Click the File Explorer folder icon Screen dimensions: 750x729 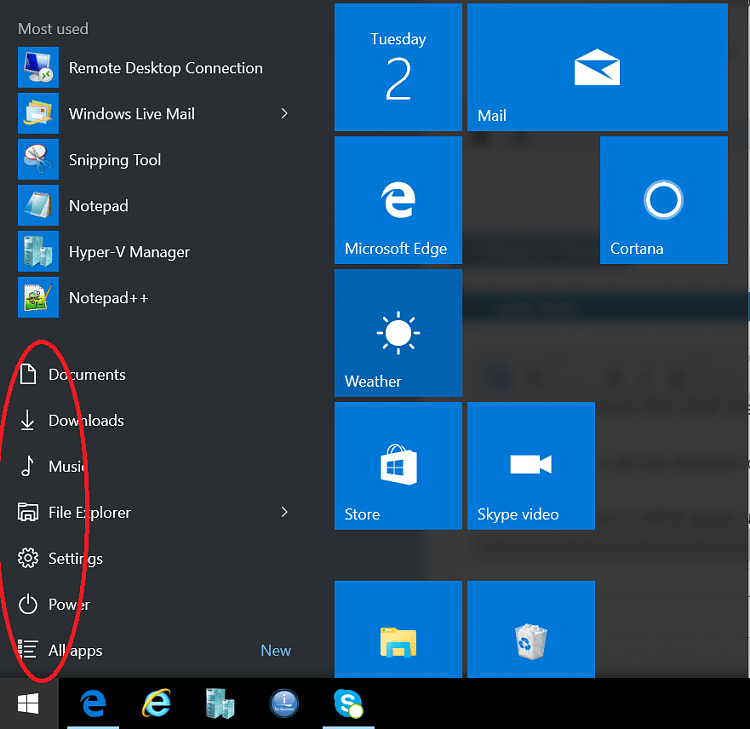28,512
